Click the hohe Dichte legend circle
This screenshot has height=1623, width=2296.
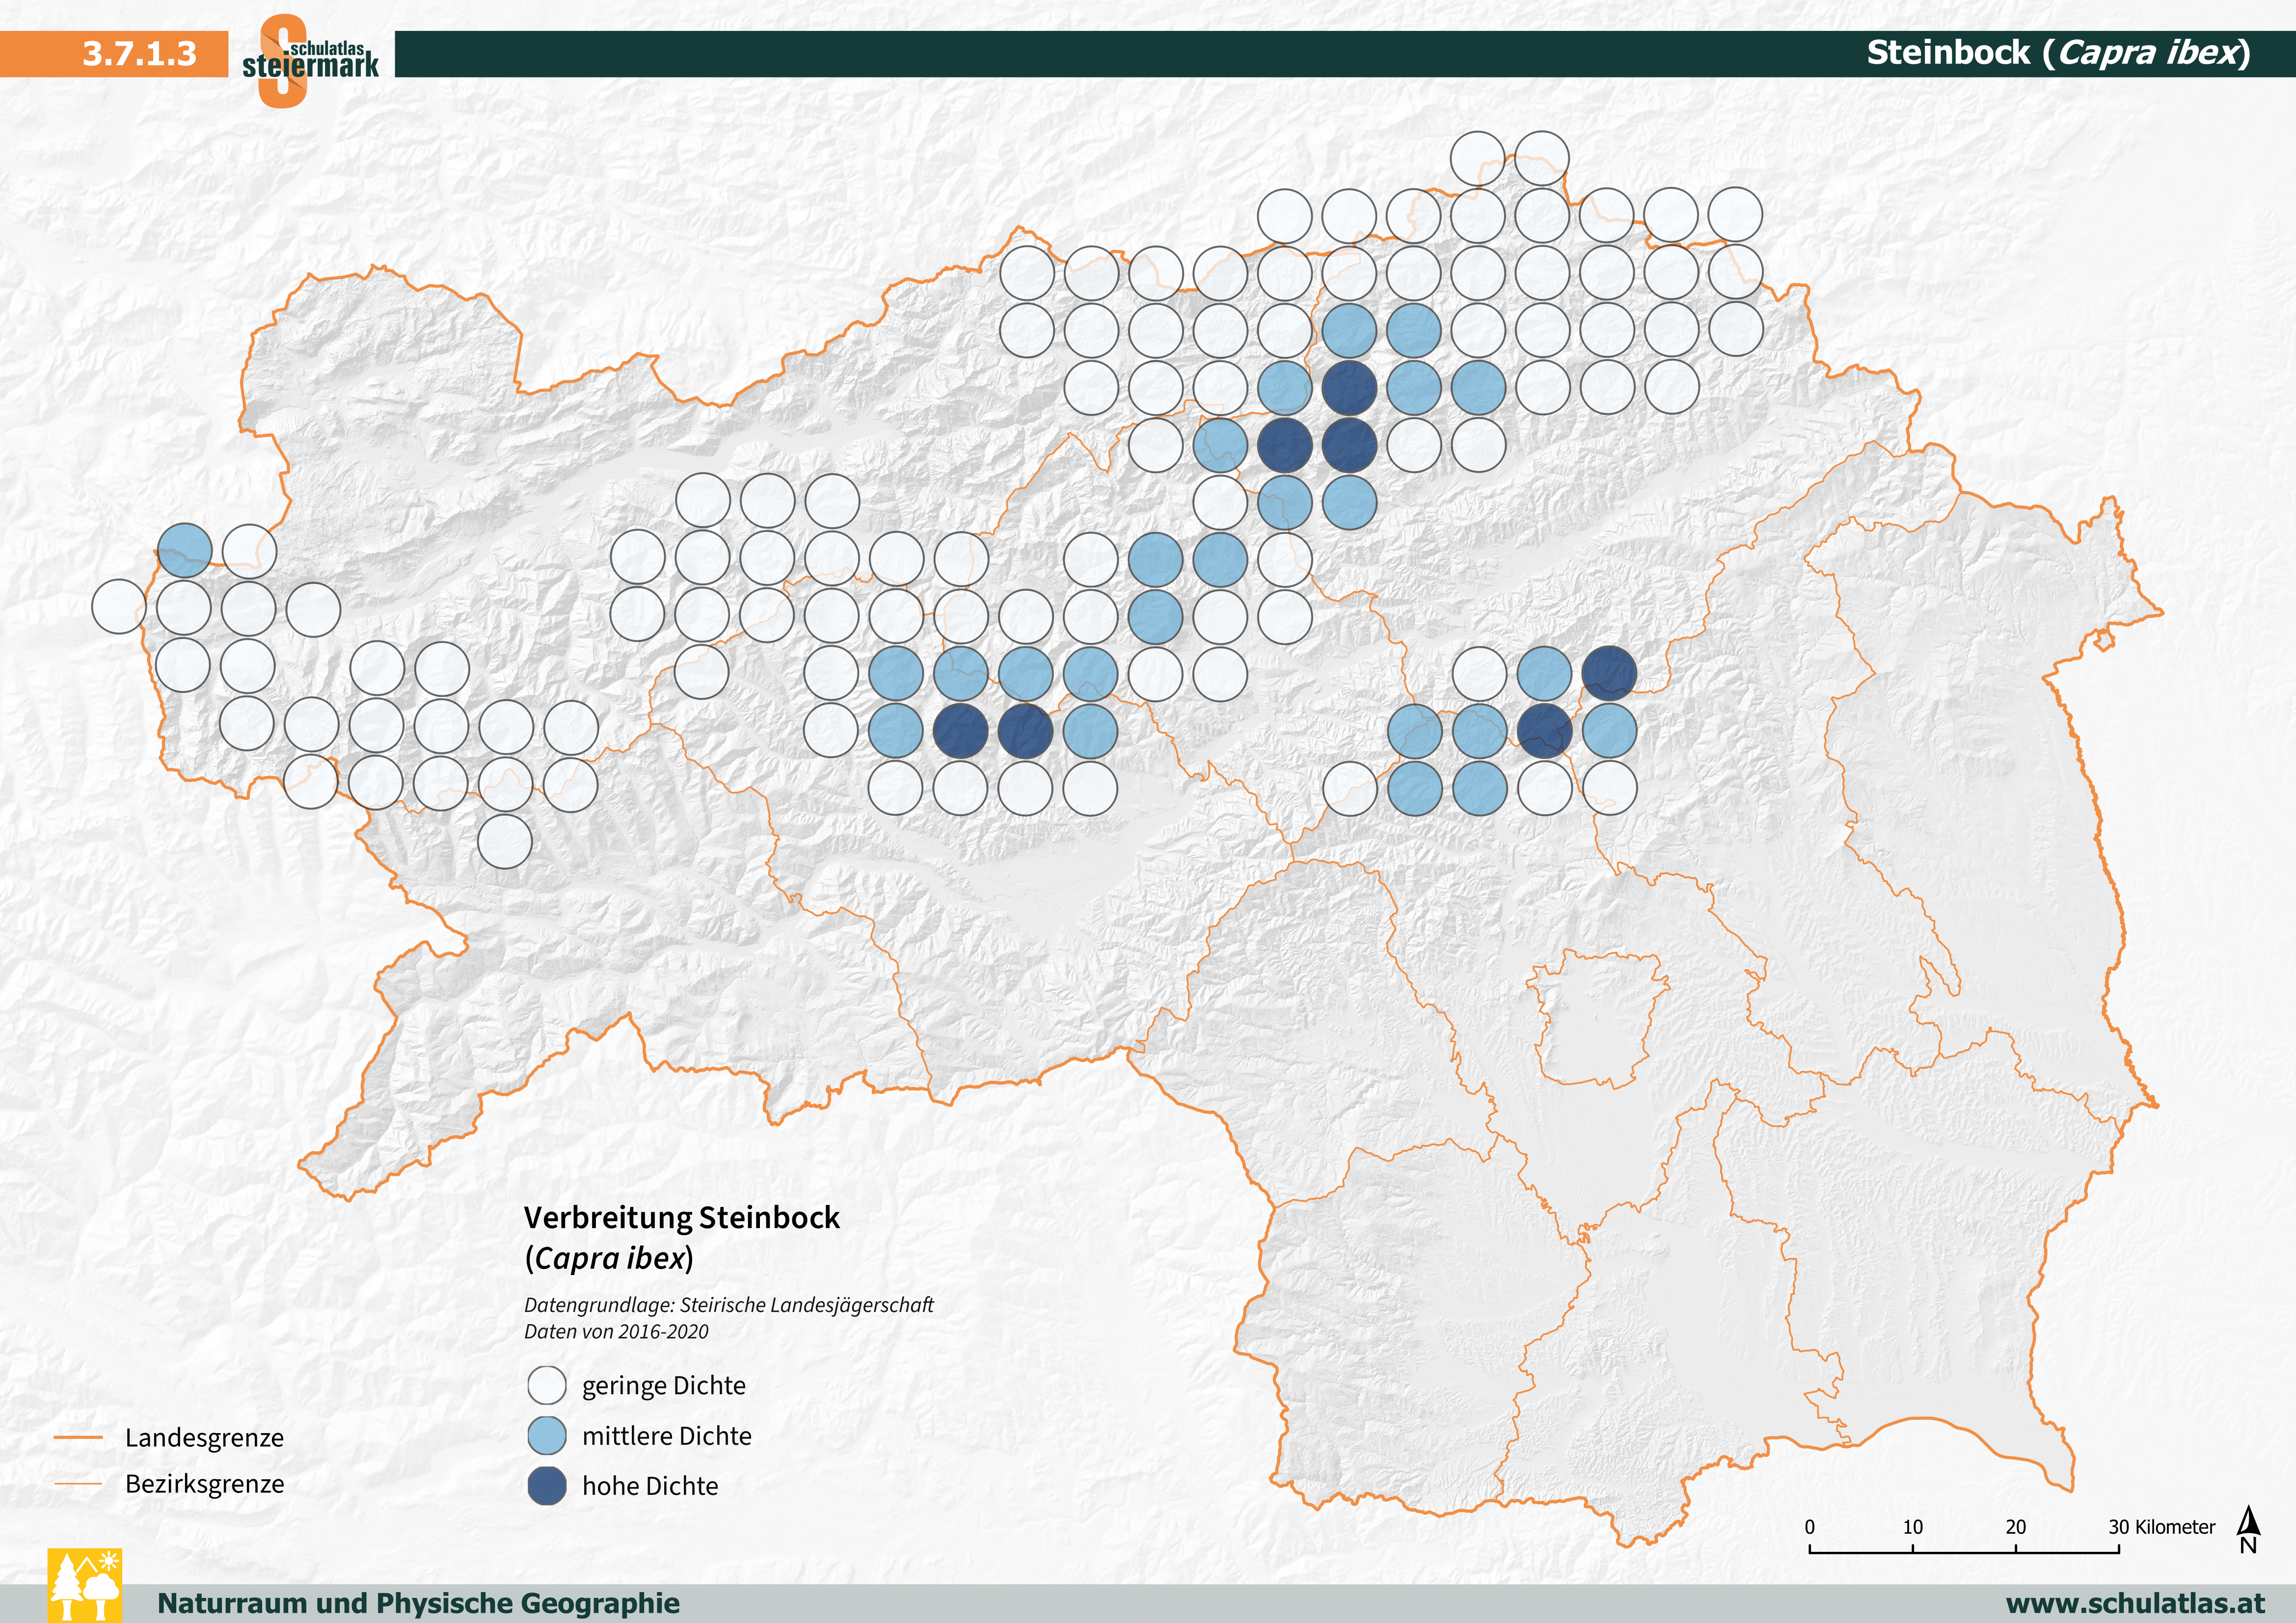tap(547, 1486)
